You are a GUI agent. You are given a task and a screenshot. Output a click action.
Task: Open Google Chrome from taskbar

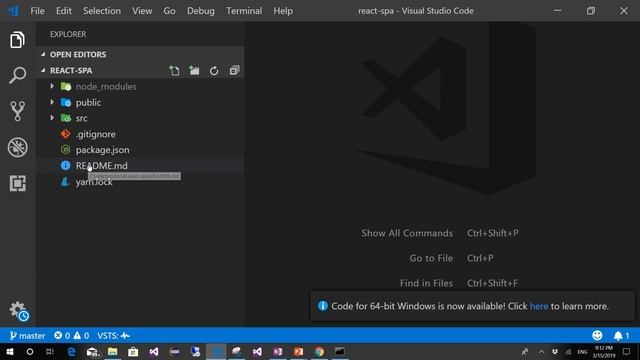pyautogui.click(x=319, y=351)
